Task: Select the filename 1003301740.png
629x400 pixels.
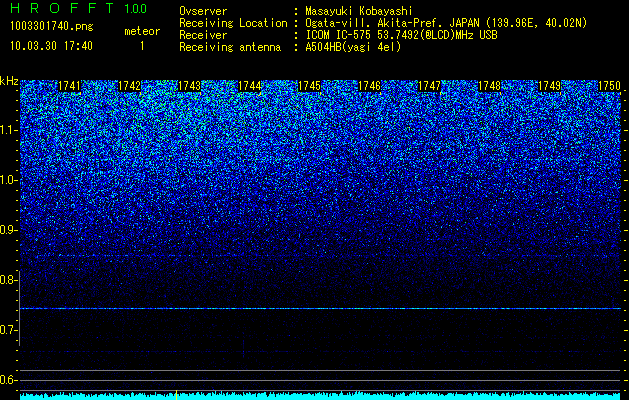Action: pyautogui.click(x=52, y=27)
